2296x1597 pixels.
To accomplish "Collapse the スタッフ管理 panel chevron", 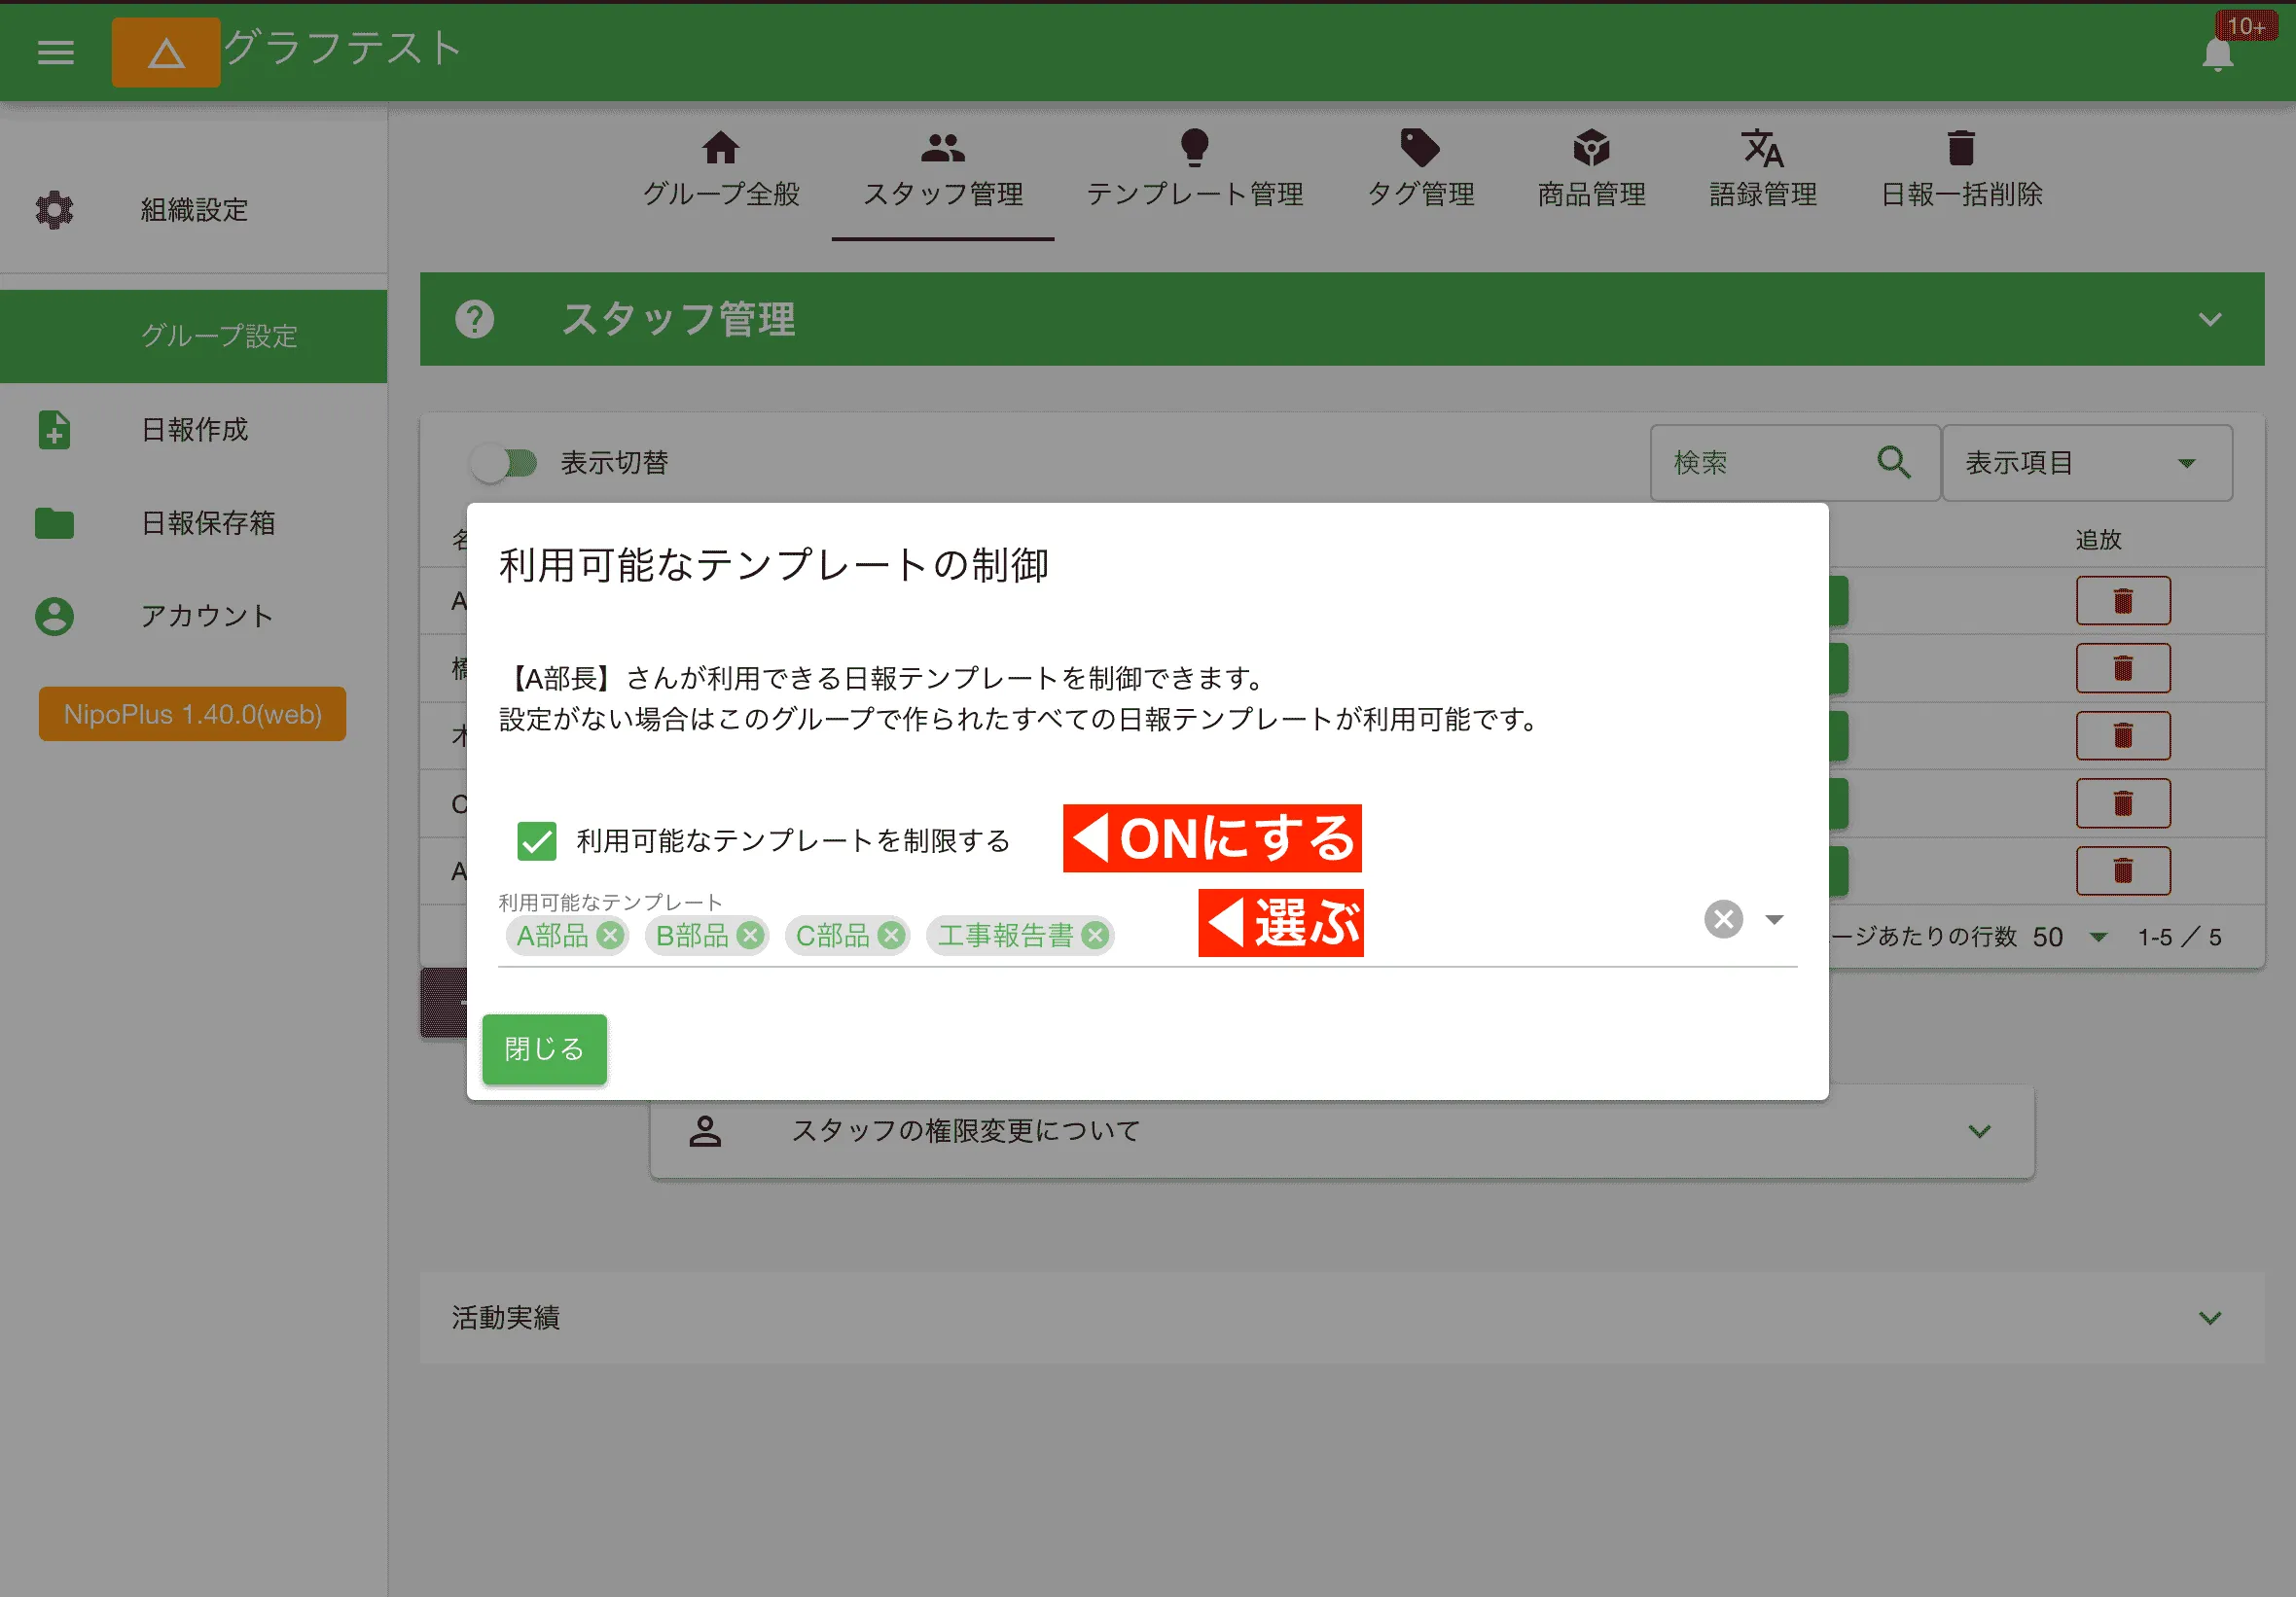I will (2211, 319).
